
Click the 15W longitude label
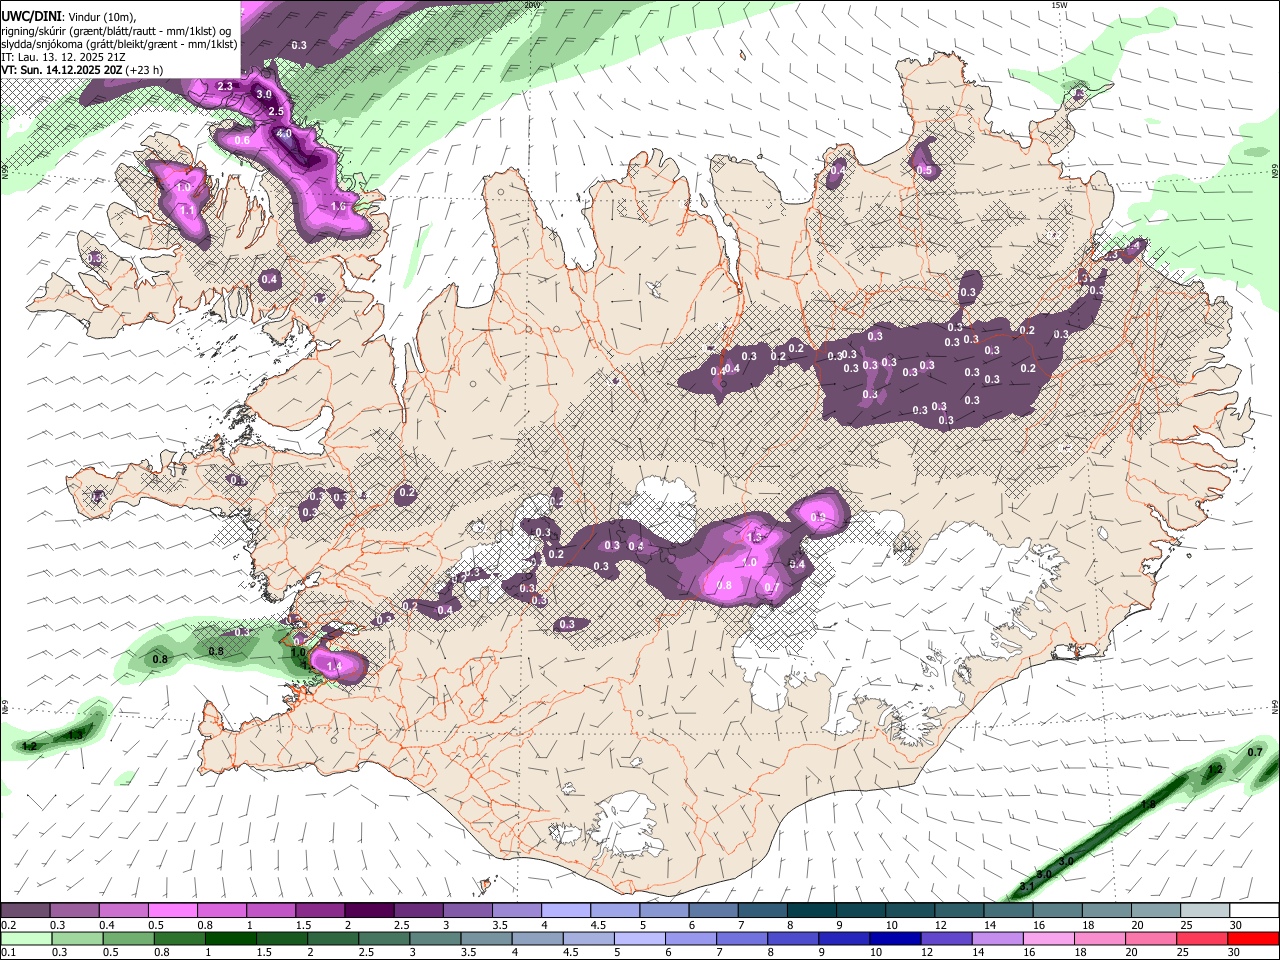point(1059,5)
